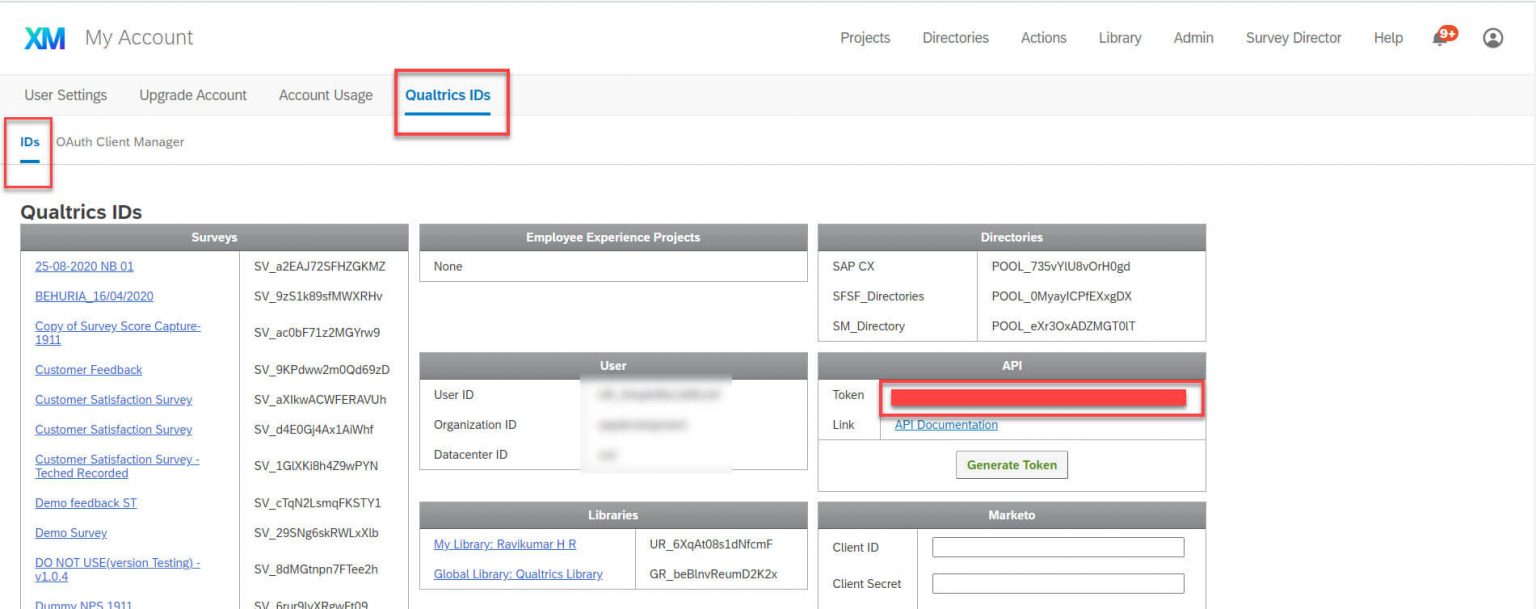This screenshot has height=609, width=1536.
Task: Switch to the Account Usage tab
Action: (x=324, y=95)
